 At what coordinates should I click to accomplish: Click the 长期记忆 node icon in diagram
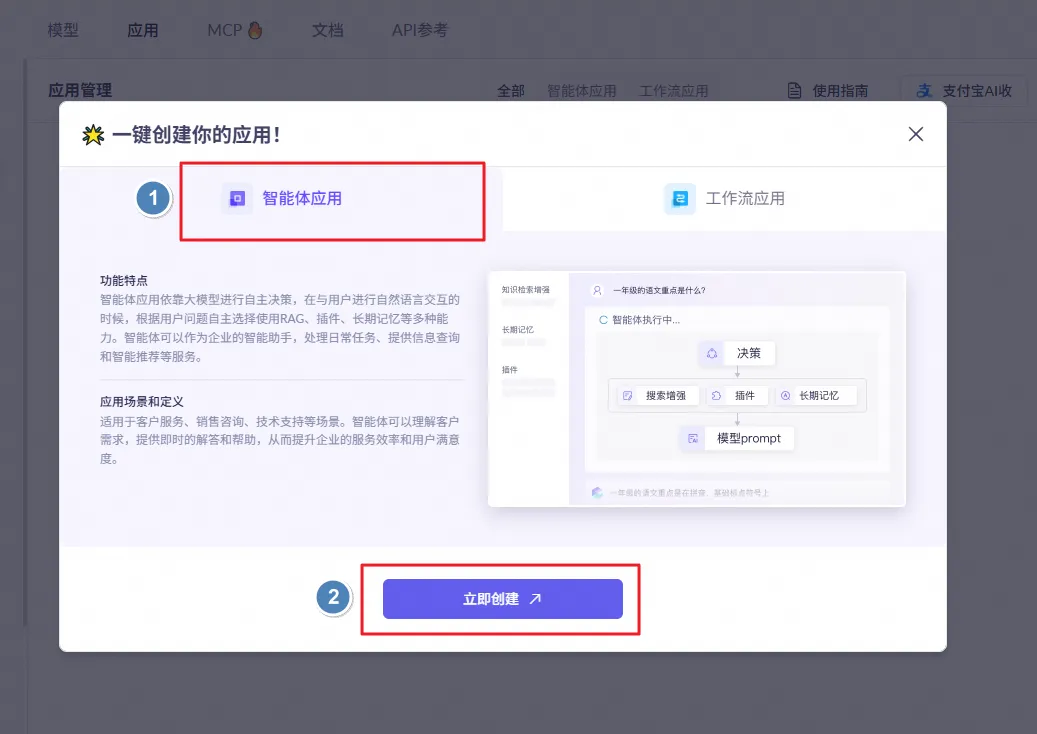coord(786,395)
